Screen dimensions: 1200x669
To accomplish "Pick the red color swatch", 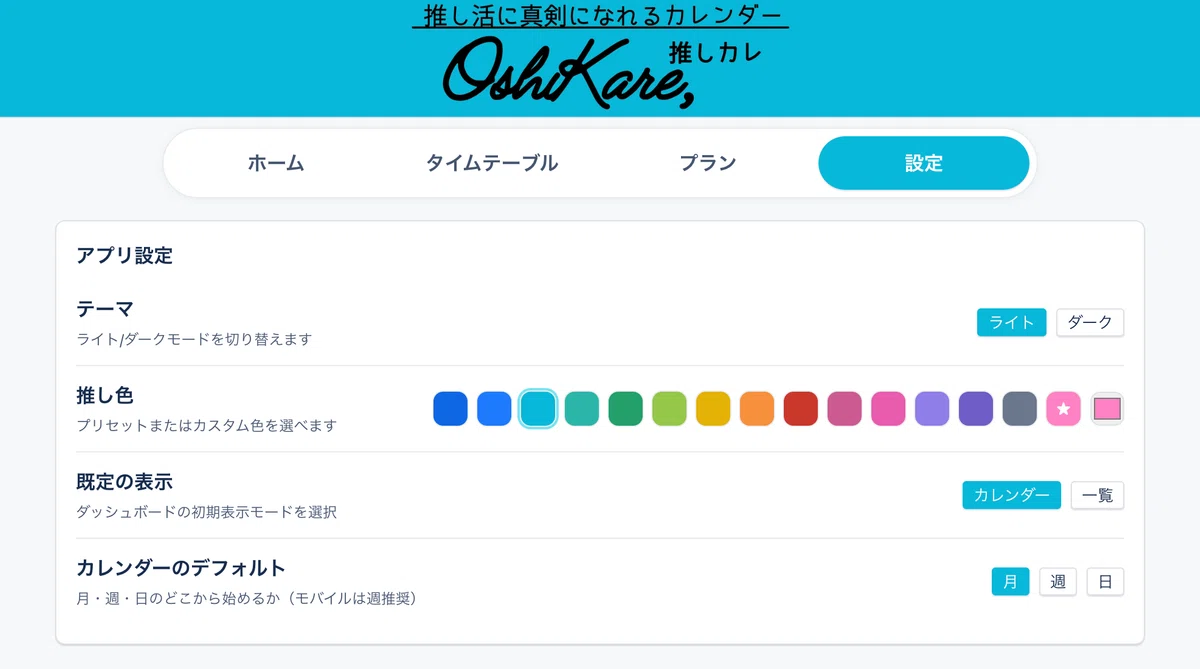I will click(x=800, y=409).
